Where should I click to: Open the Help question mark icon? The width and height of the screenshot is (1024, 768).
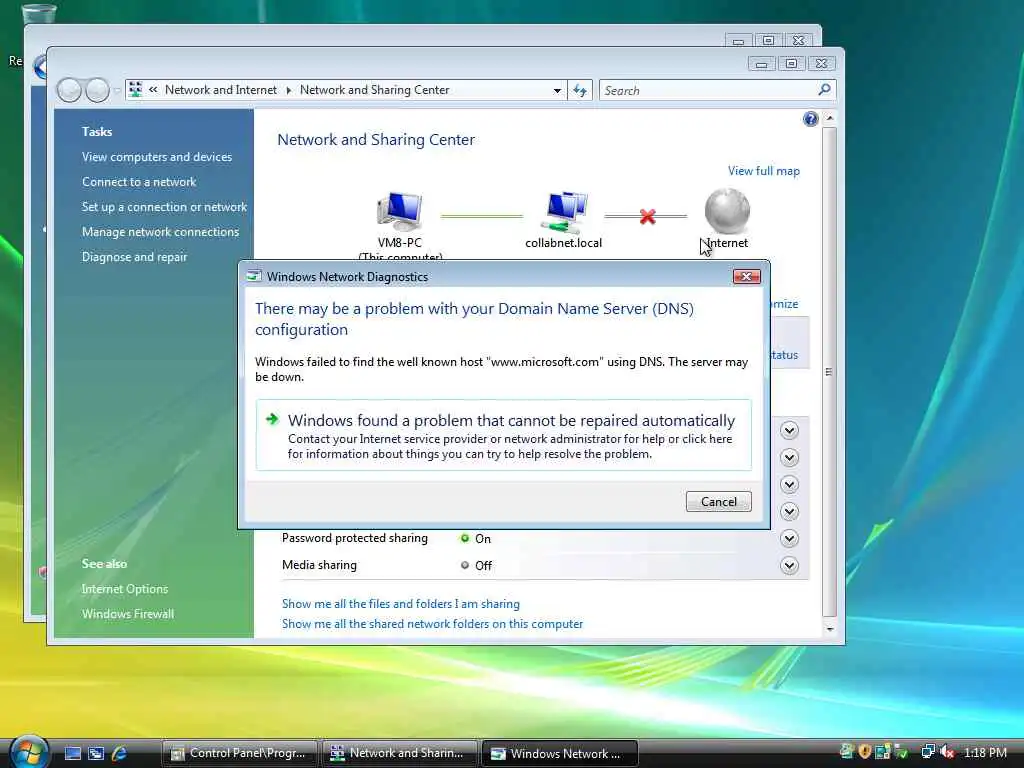[810, 119]
